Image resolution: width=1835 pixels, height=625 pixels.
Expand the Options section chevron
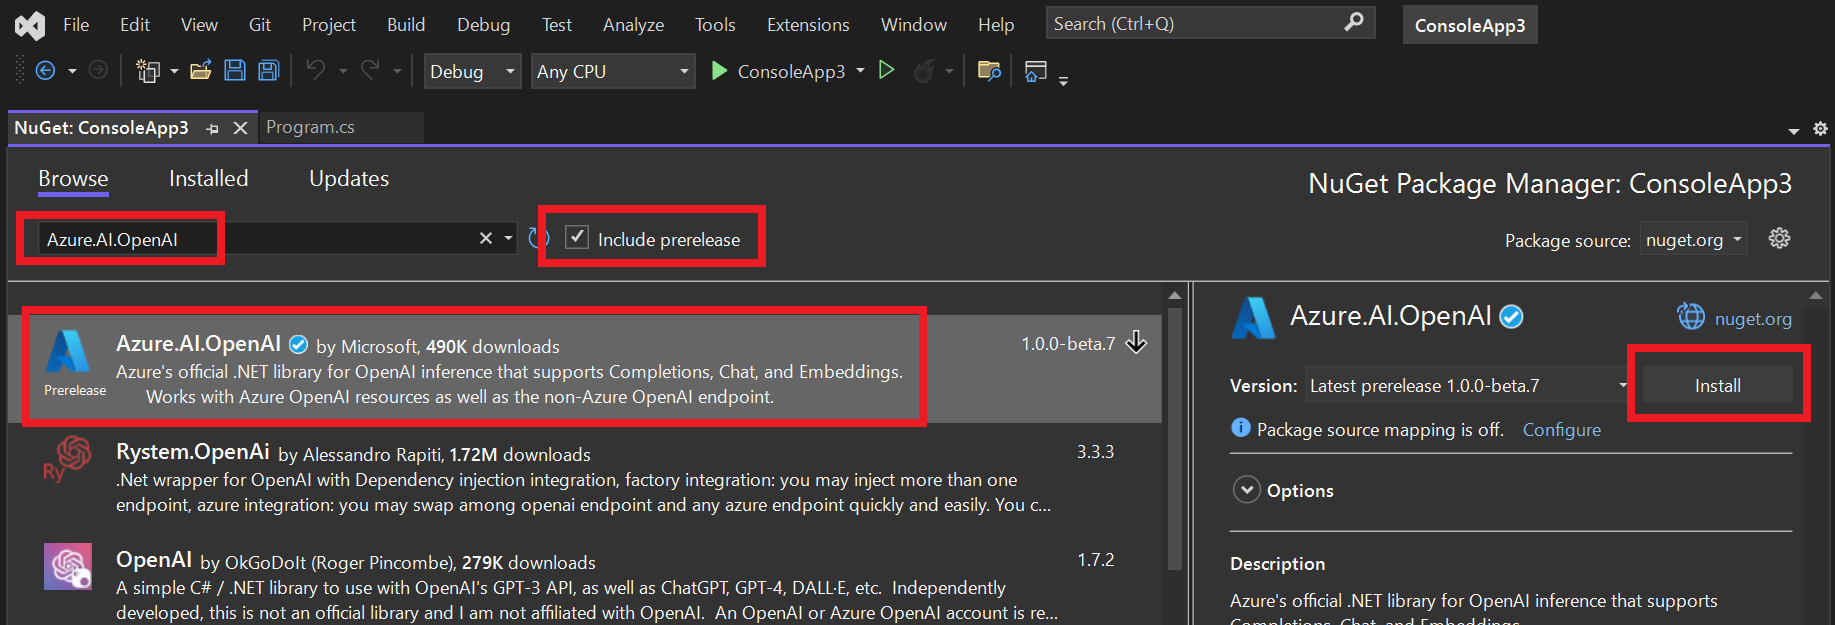pyautogui.click(x=1246, y=490)
